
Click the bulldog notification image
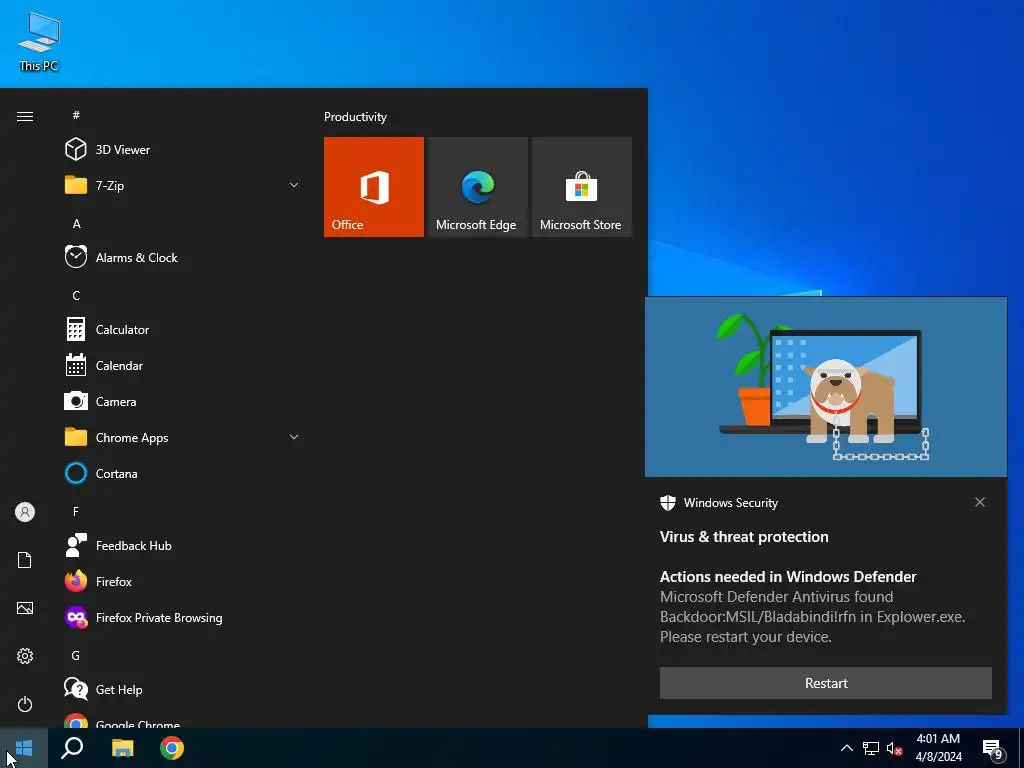click(825, 387)
